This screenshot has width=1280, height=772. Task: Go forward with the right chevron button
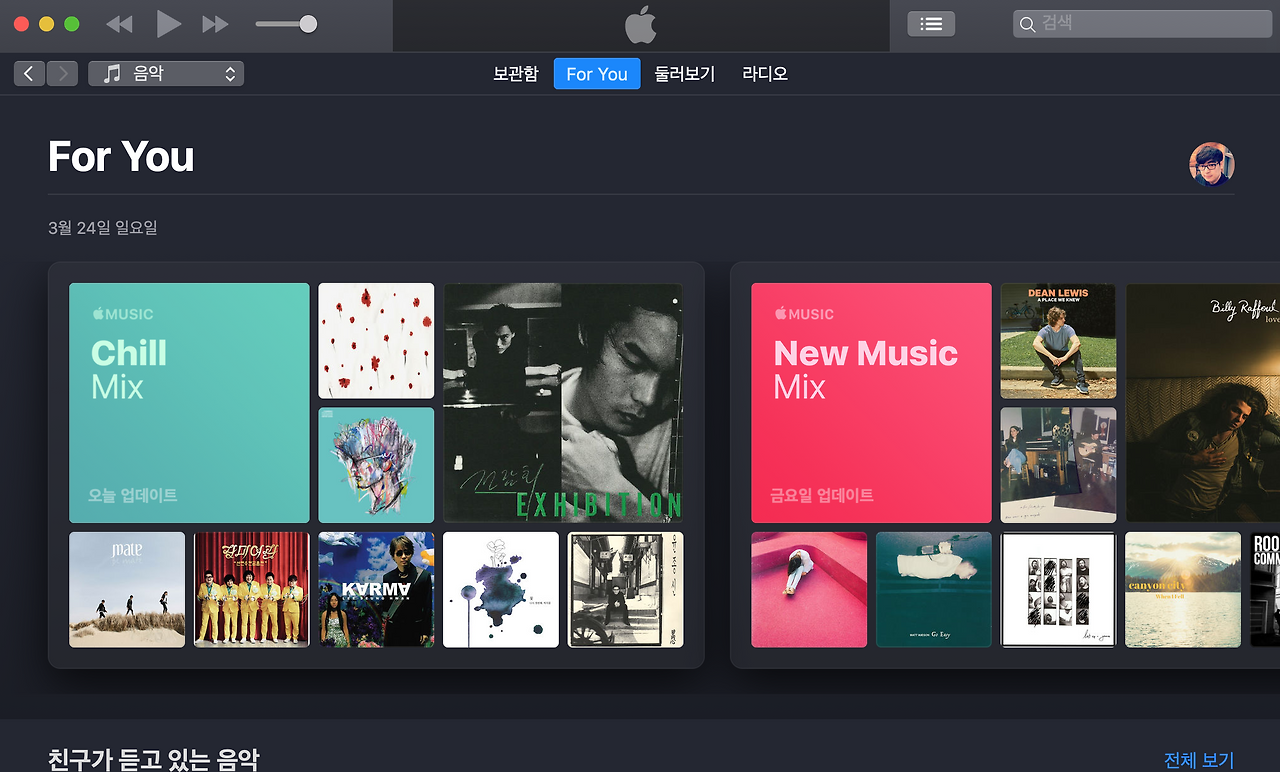coord(62,73)
